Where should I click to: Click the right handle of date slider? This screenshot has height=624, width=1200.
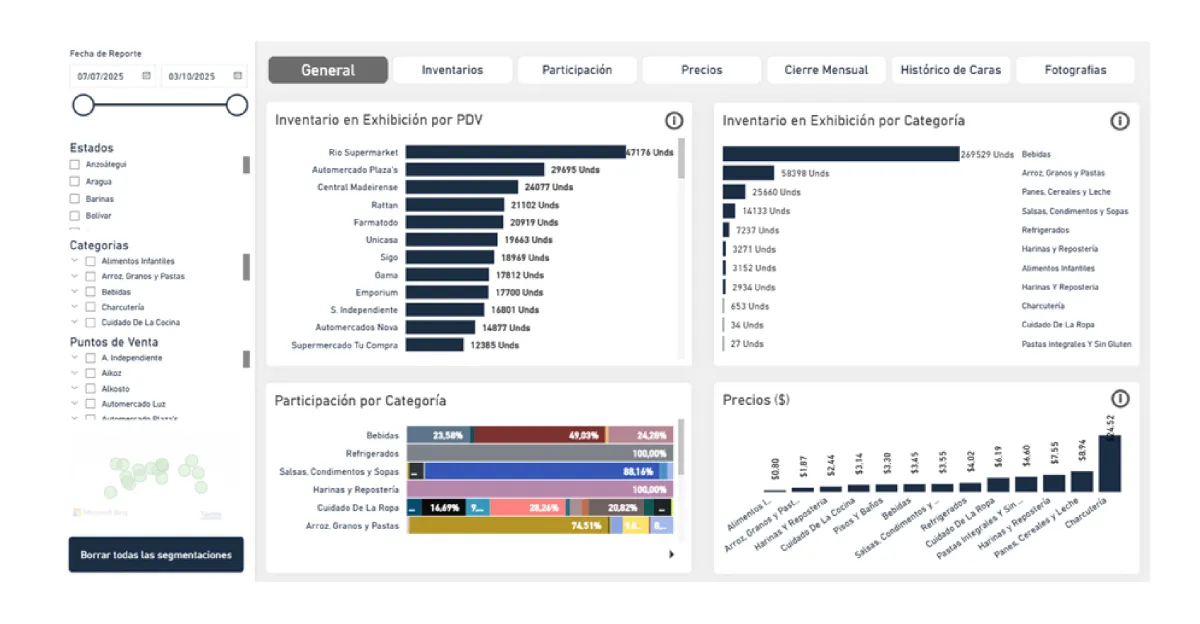237,105
